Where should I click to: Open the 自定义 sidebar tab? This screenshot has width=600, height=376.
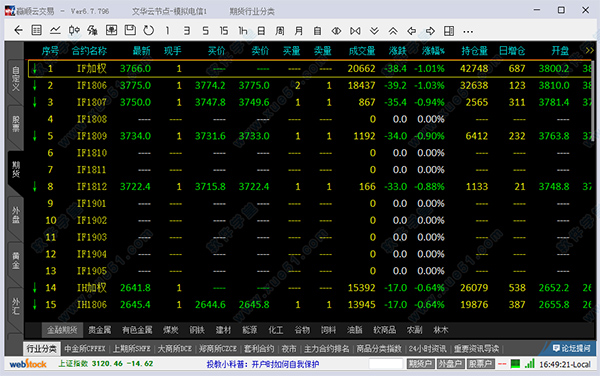(15, 78)
